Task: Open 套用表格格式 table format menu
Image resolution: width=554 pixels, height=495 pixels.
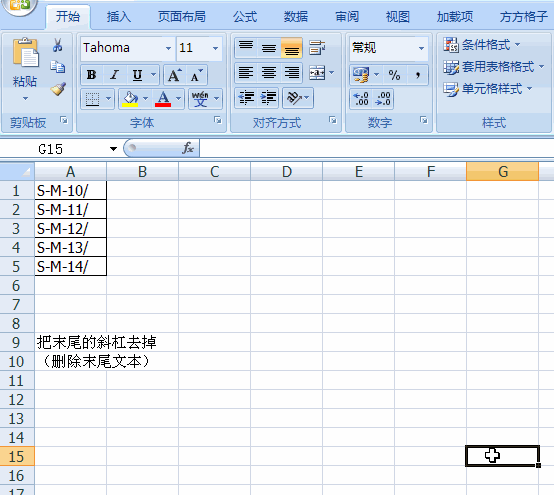Action: pyautogui.click(x=494, y=66)
